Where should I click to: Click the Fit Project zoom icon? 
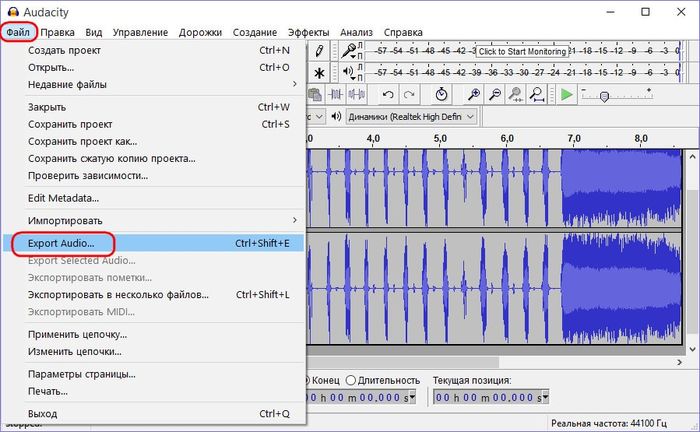537,95
